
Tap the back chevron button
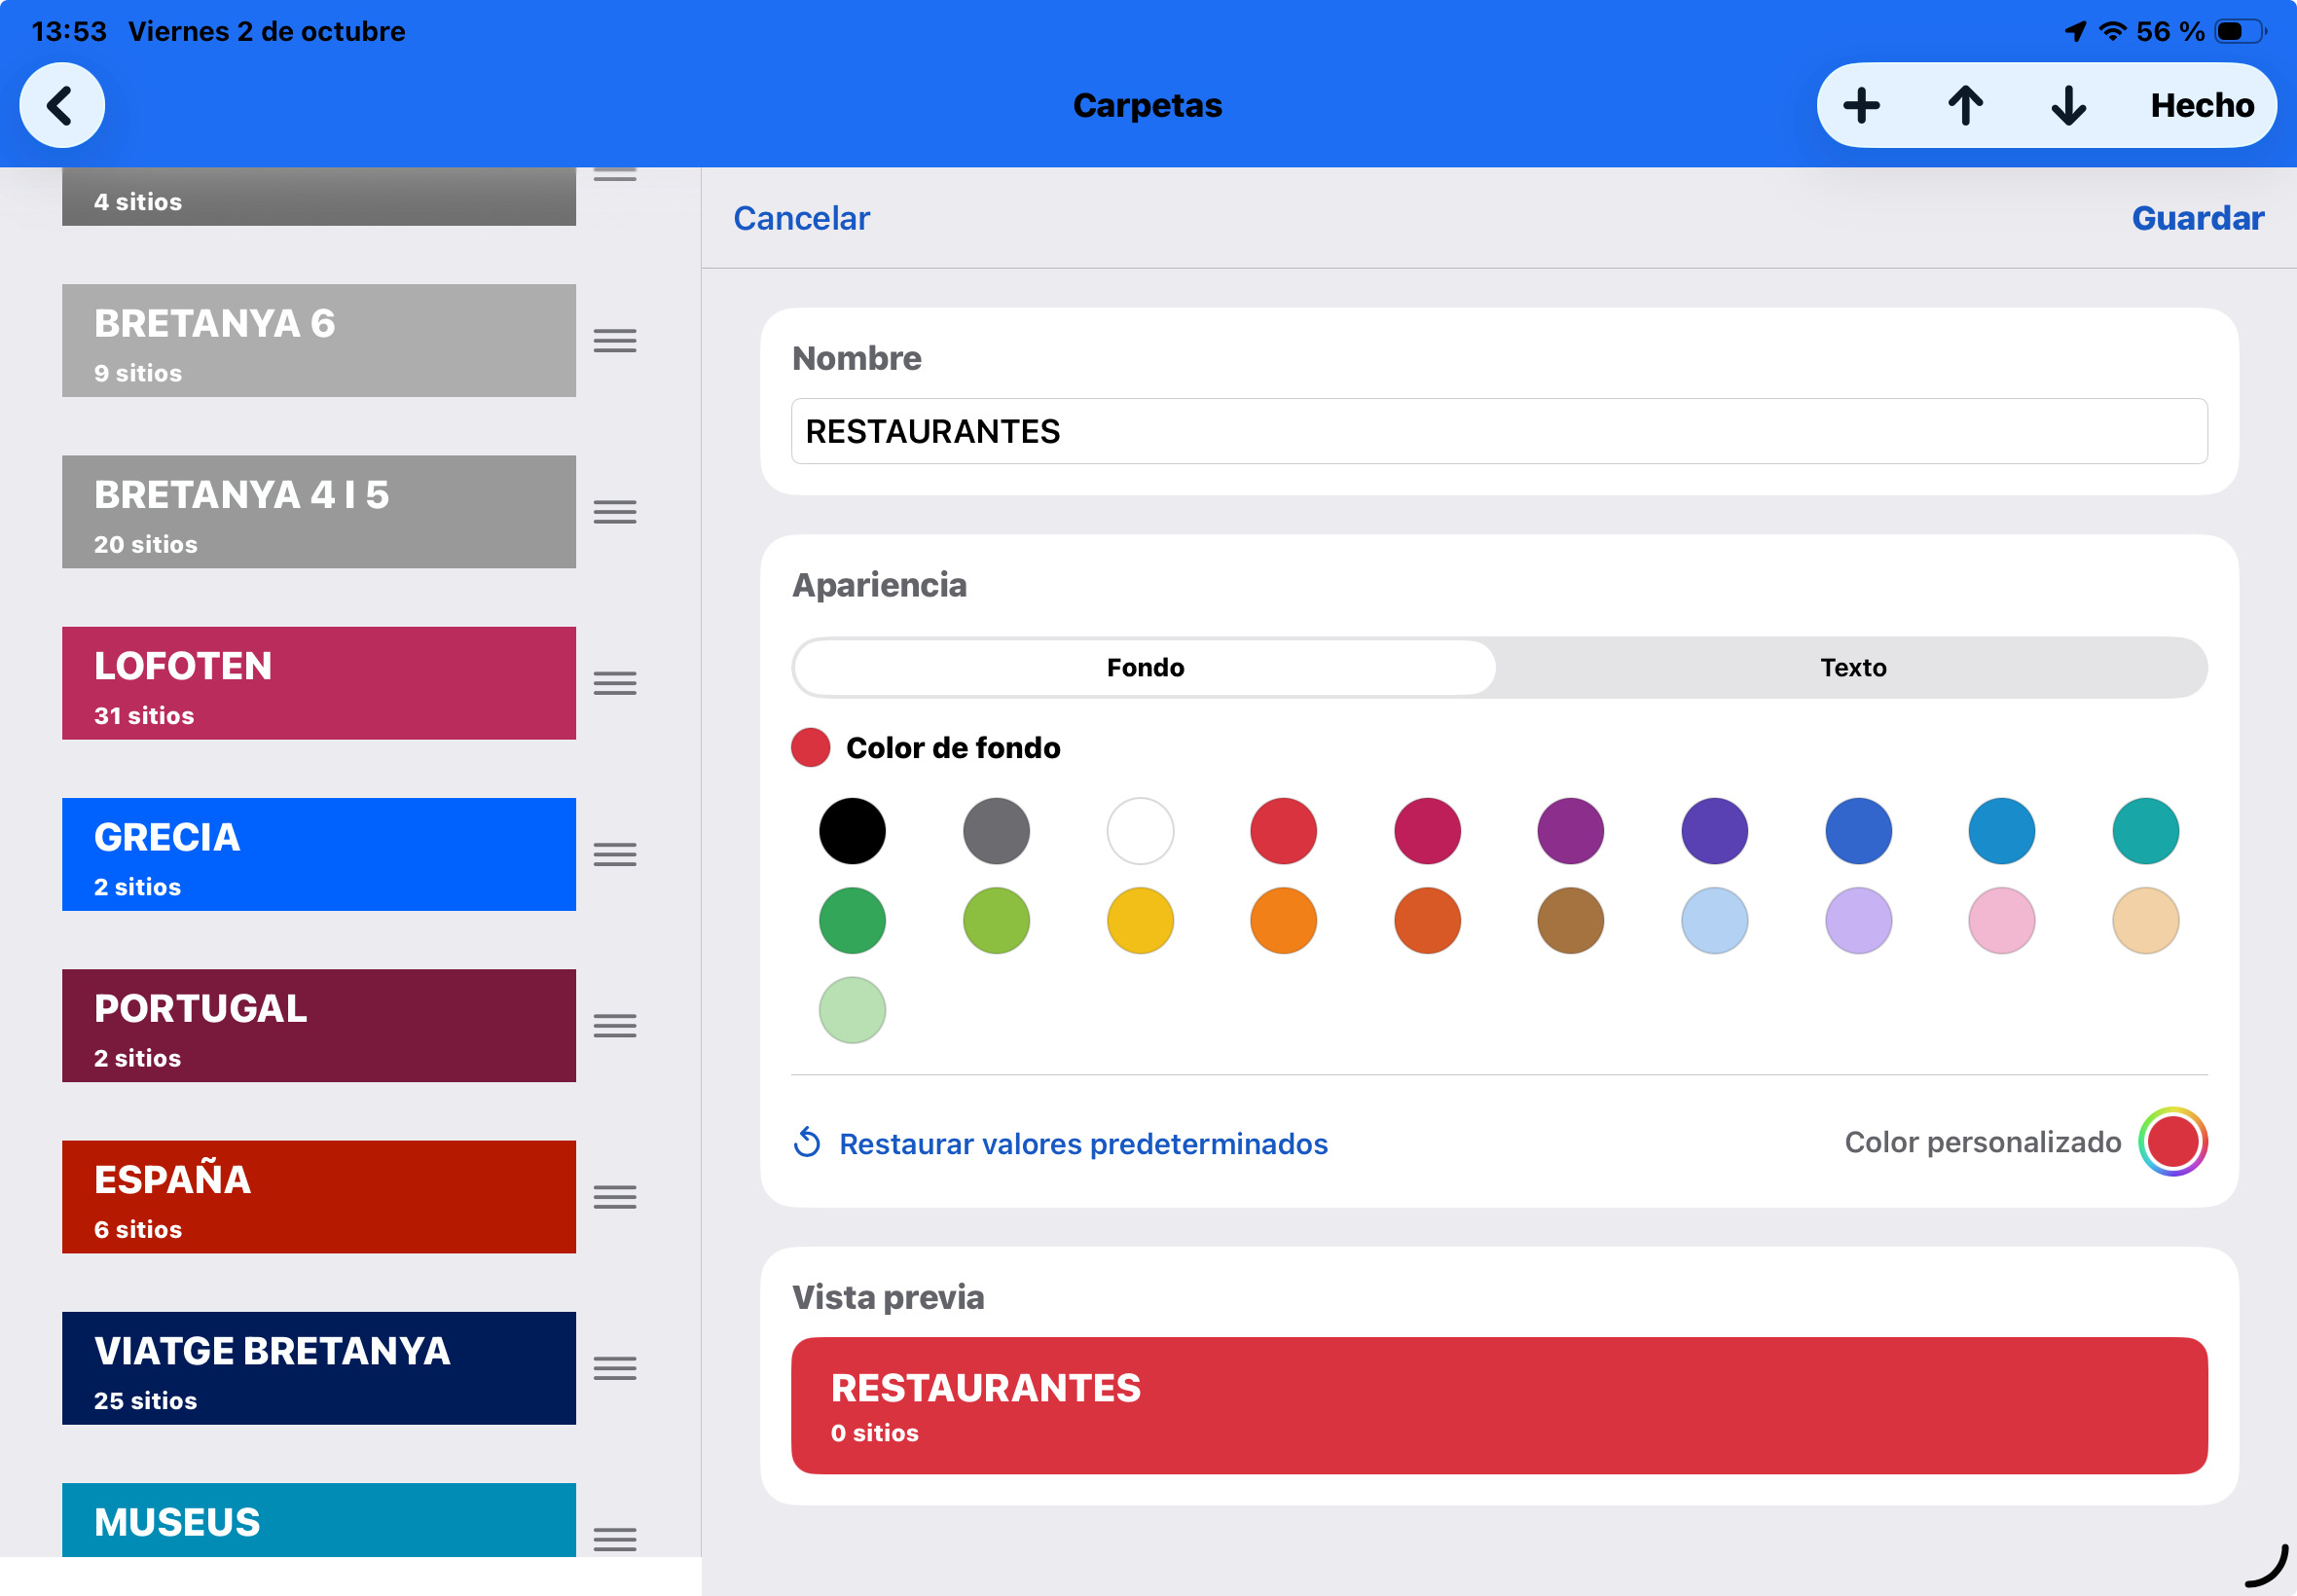point(62,105)
